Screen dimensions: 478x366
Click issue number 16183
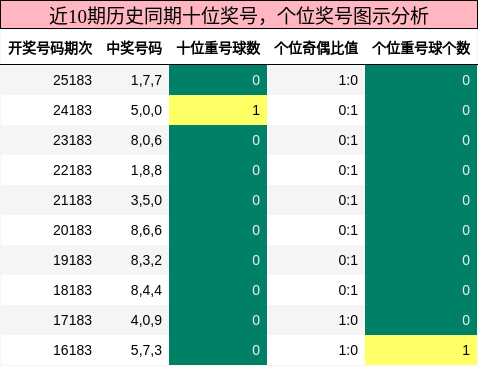click(72, 350)
